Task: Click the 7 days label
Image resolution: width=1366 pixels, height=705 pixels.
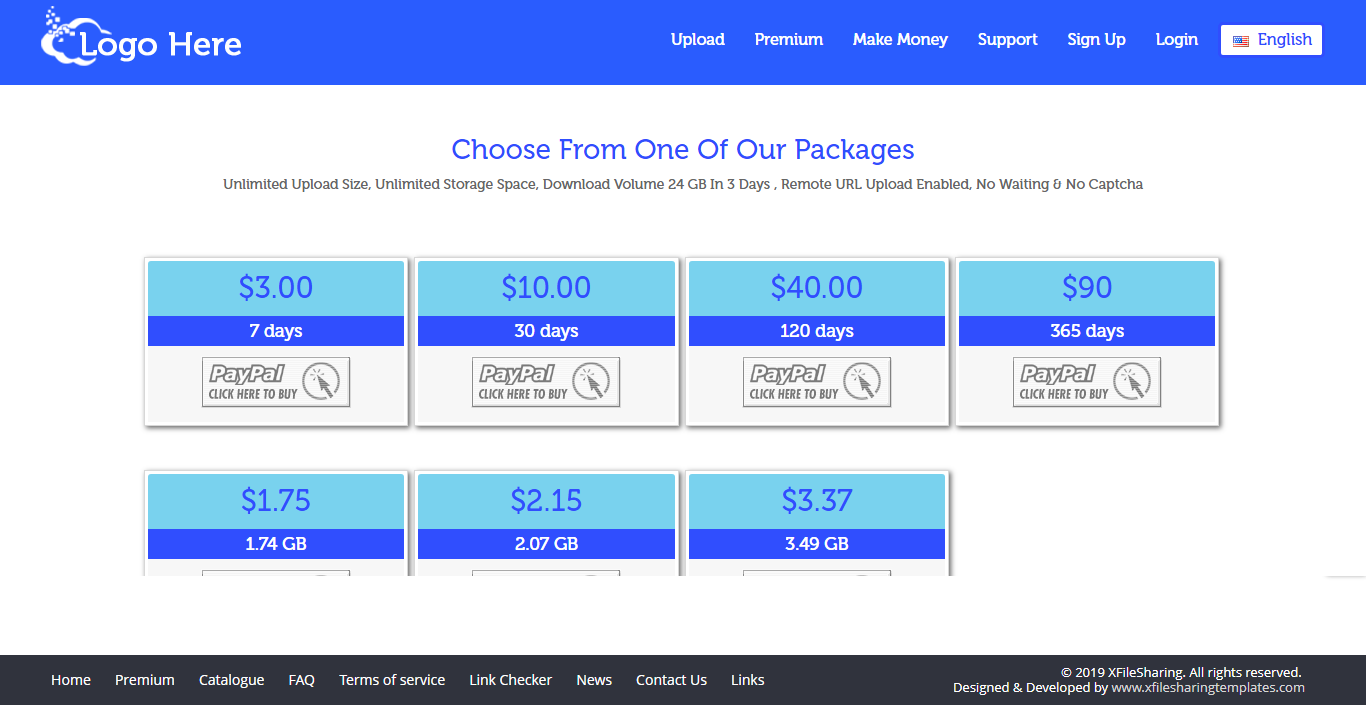Action: tap(276, 331)
